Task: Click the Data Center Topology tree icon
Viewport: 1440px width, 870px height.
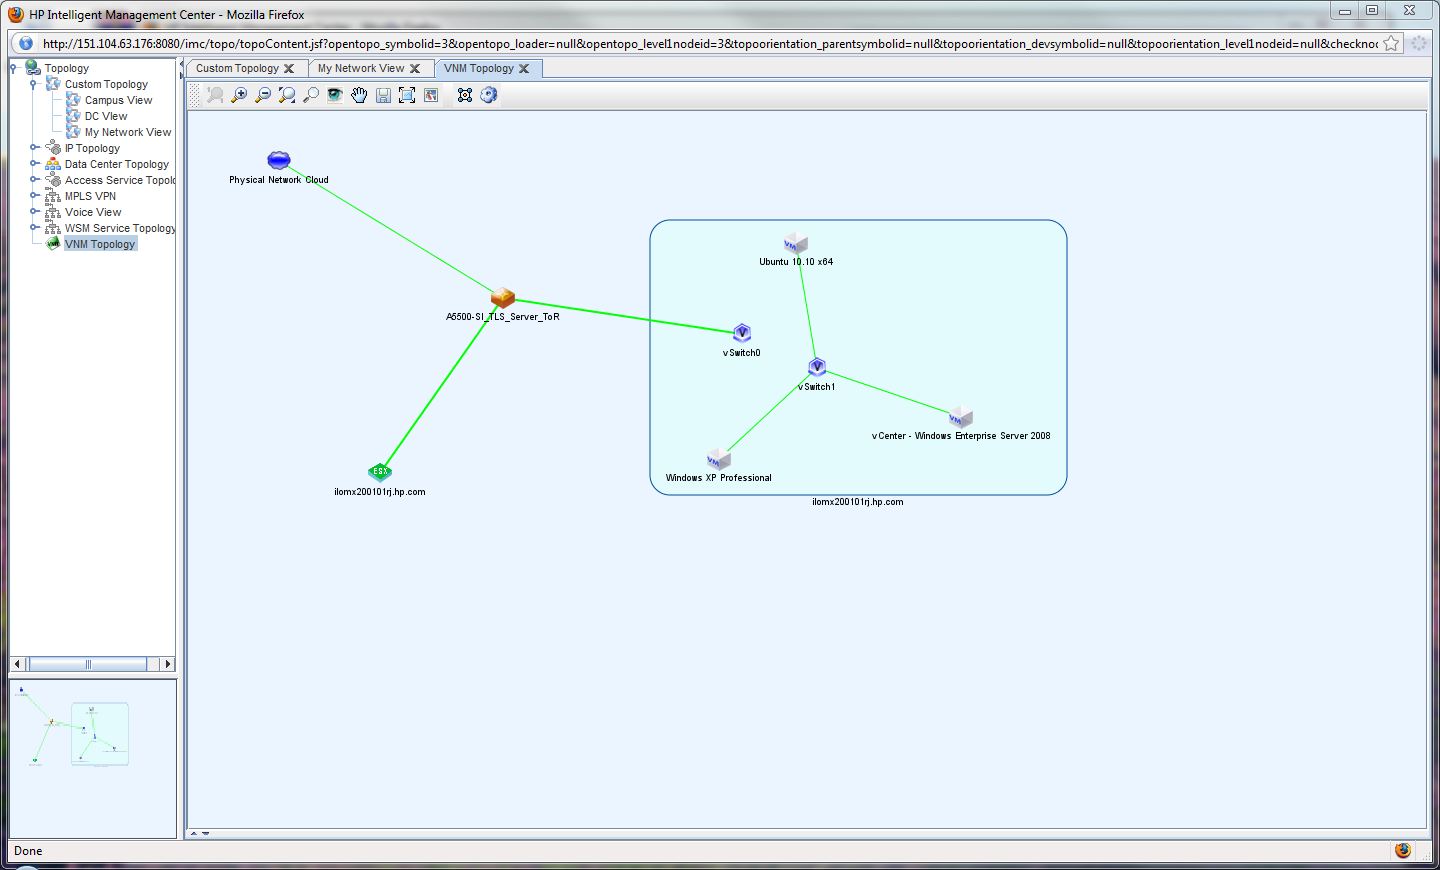Action: click(x=53, y=164)
